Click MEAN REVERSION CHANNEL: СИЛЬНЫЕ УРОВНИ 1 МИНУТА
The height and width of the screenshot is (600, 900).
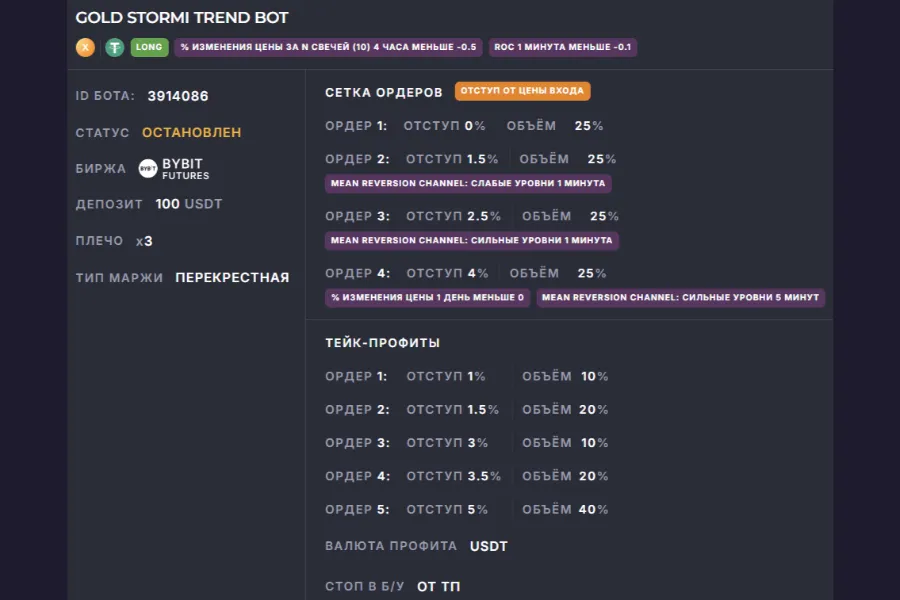click(x=471, y=240)
